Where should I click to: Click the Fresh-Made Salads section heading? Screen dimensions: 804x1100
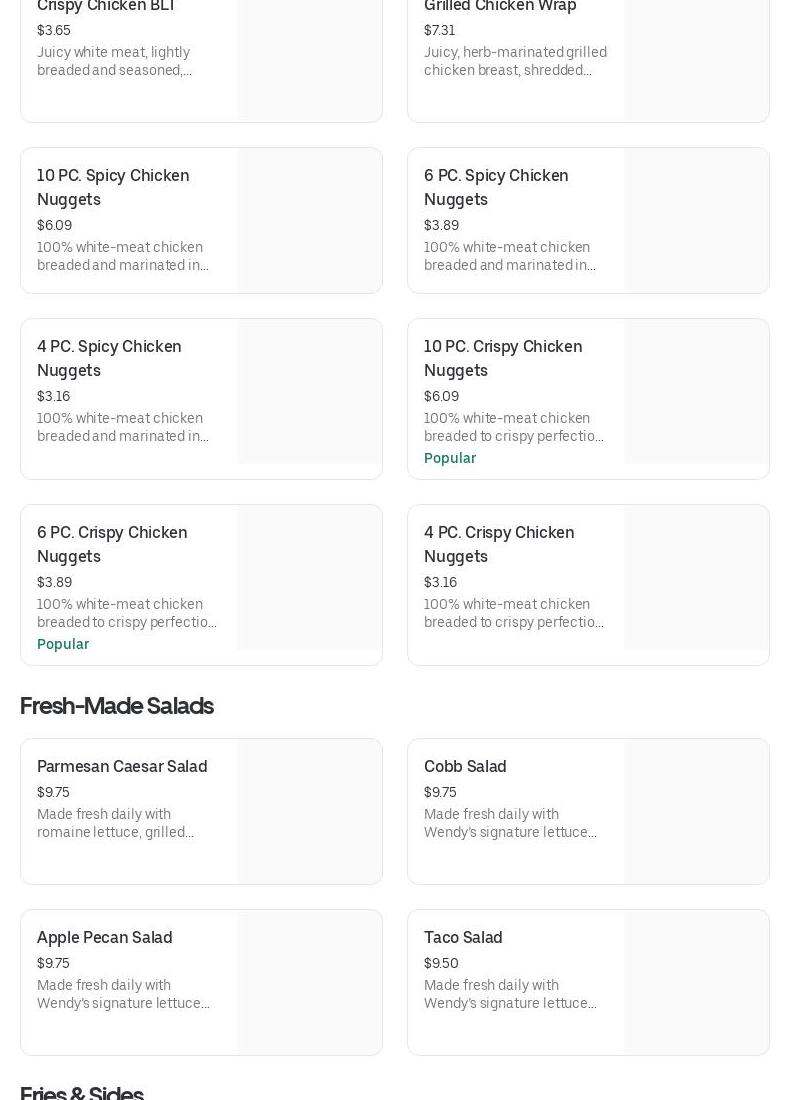[x=117, y=706]
